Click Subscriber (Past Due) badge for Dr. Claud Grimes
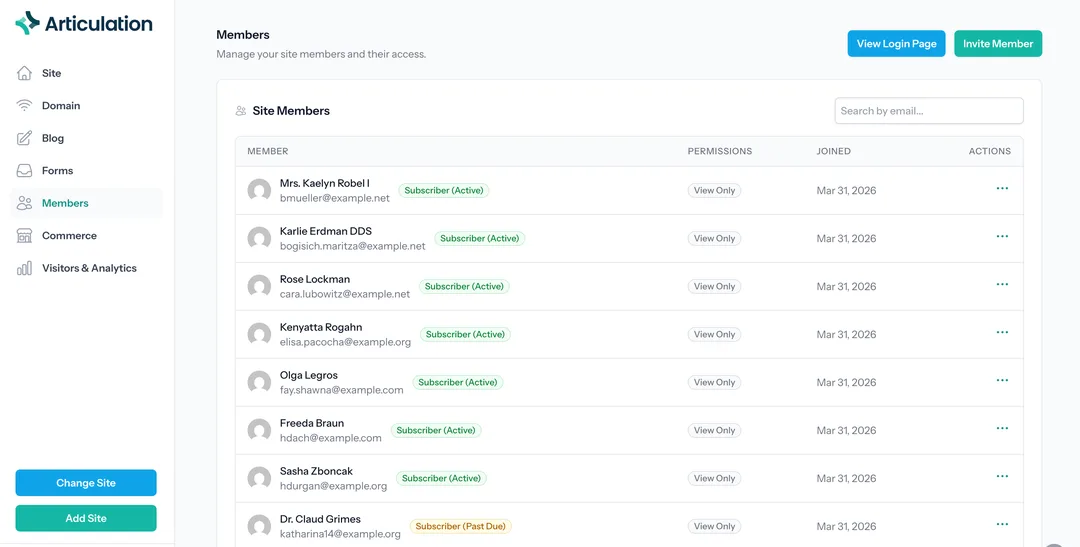Image resolution: width=1080 pixels, height=547 pixels. coord(460,526)
